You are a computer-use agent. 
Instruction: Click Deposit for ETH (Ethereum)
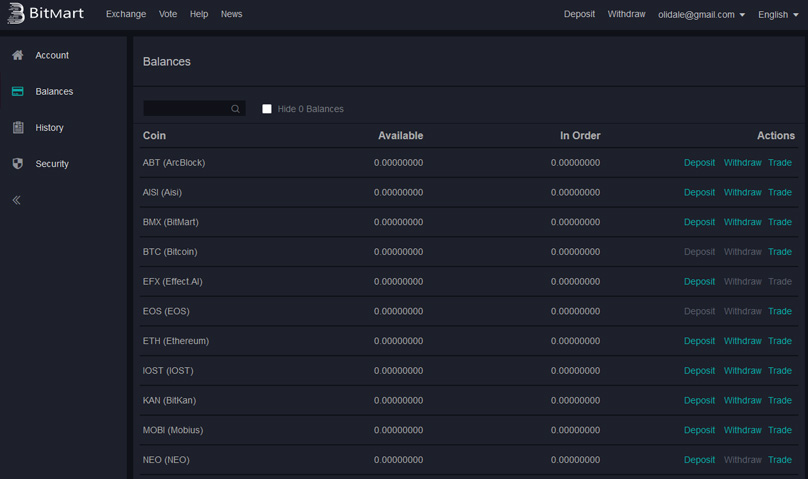pyautogui.click(x=699, y=341)
